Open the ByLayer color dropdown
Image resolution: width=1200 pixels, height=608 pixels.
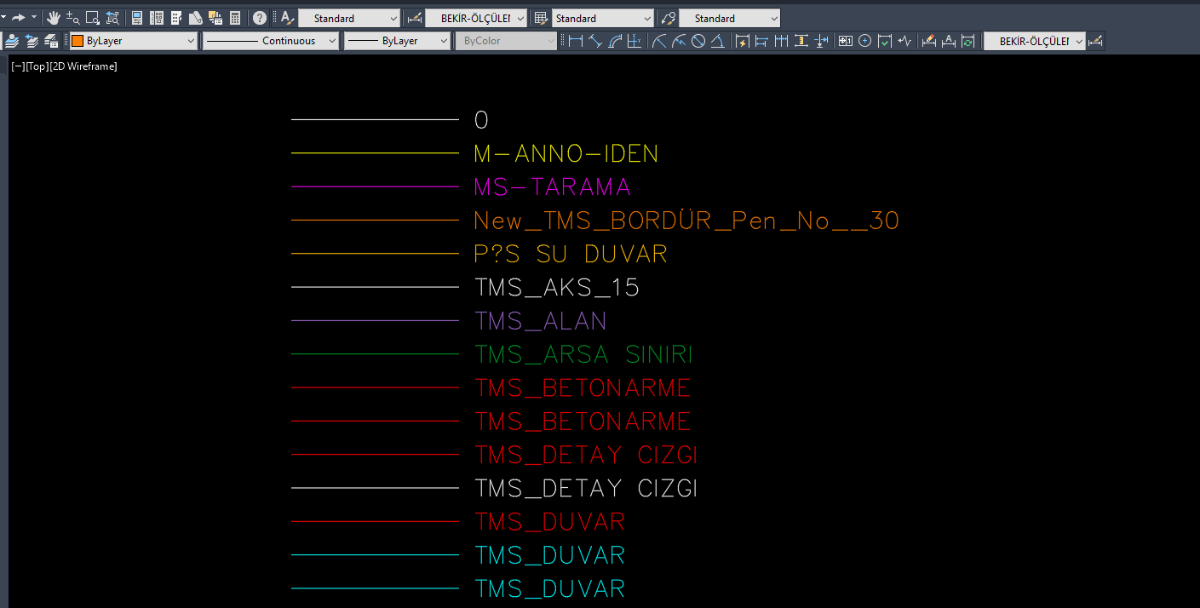click(x=134, y=41)
